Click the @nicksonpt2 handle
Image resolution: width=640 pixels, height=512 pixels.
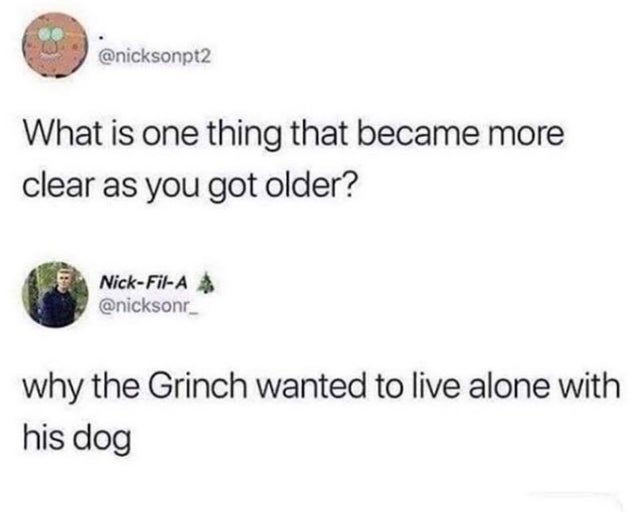click(x=155, y=58)
